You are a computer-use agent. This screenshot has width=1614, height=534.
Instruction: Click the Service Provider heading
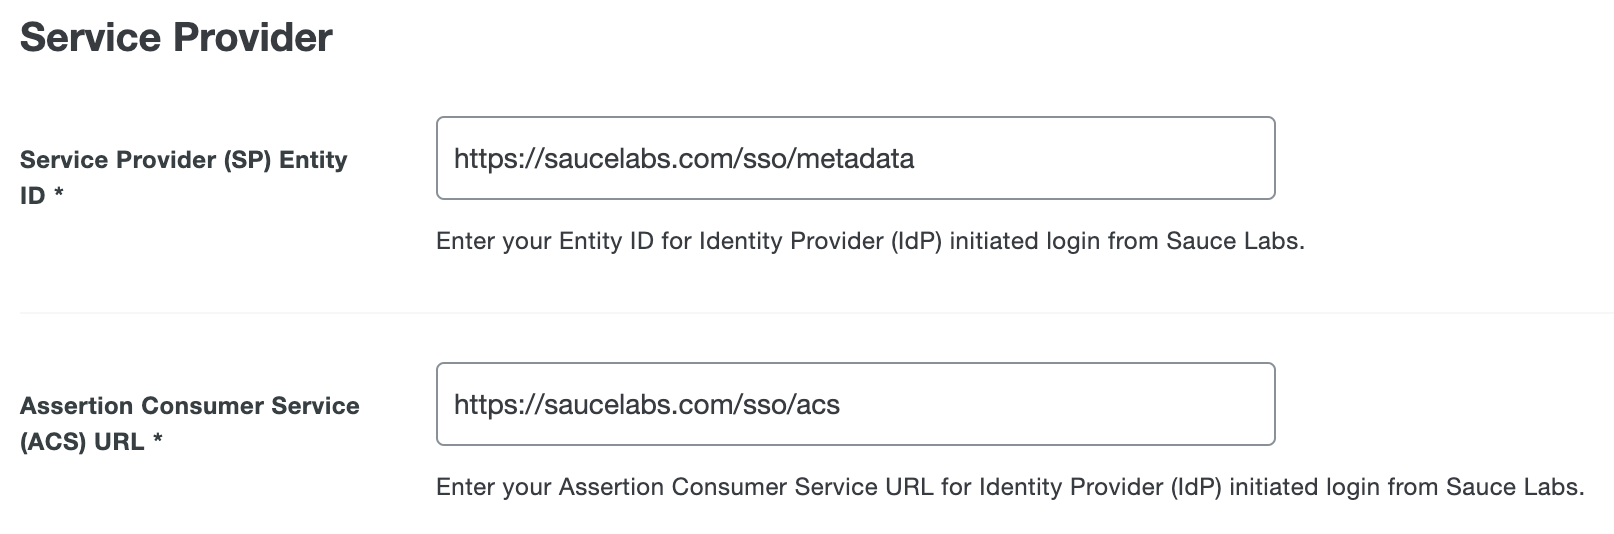point(176,38)
